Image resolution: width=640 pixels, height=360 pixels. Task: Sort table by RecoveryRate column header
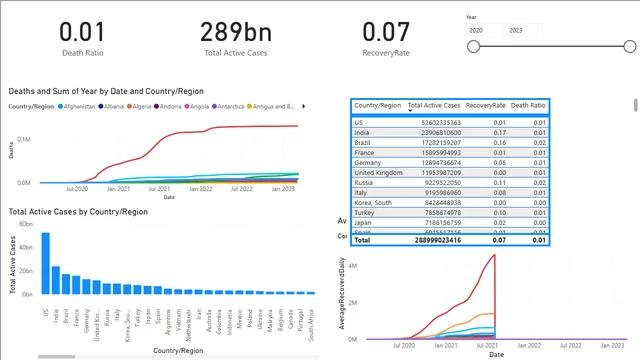point(485,105)
